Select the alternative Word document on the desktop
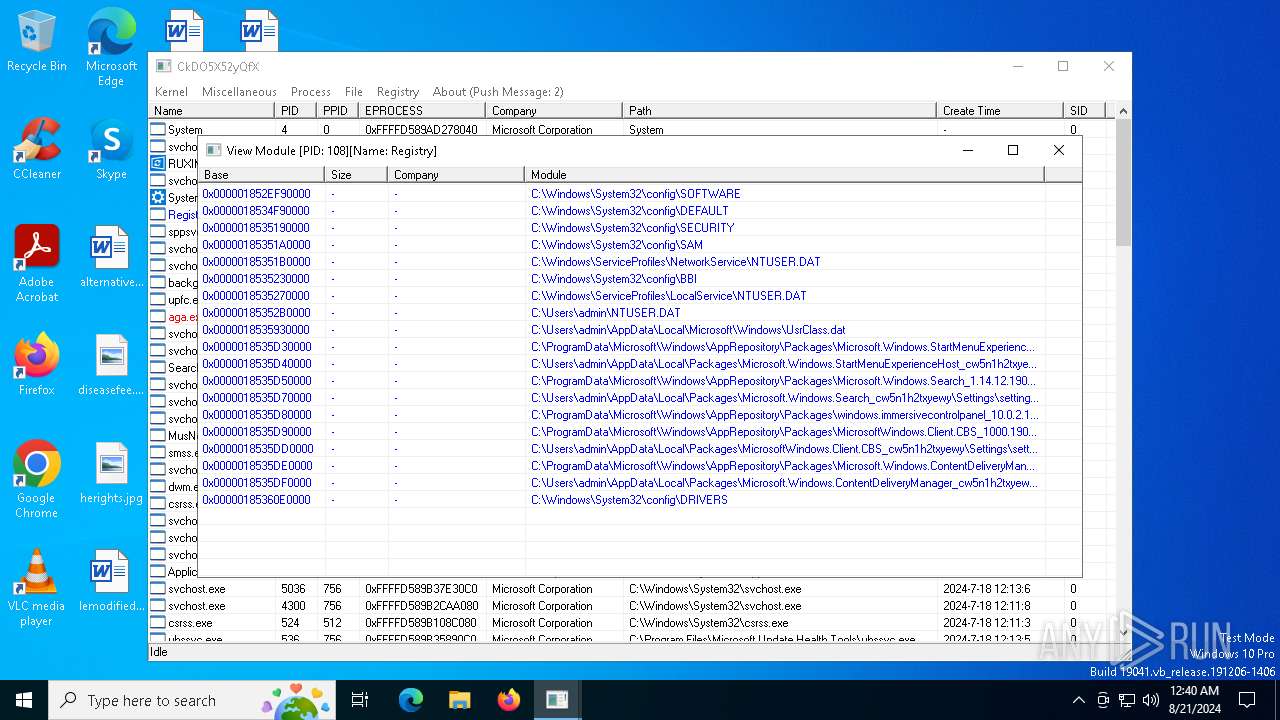This screenshot has height=720, width=1280. tap(111, 257)
